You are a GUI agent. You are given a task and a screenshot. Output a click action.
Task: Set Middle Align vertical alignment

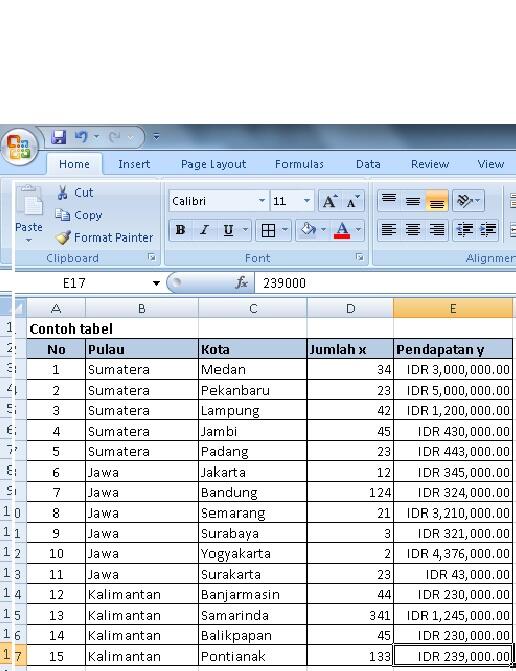(413, 201)
